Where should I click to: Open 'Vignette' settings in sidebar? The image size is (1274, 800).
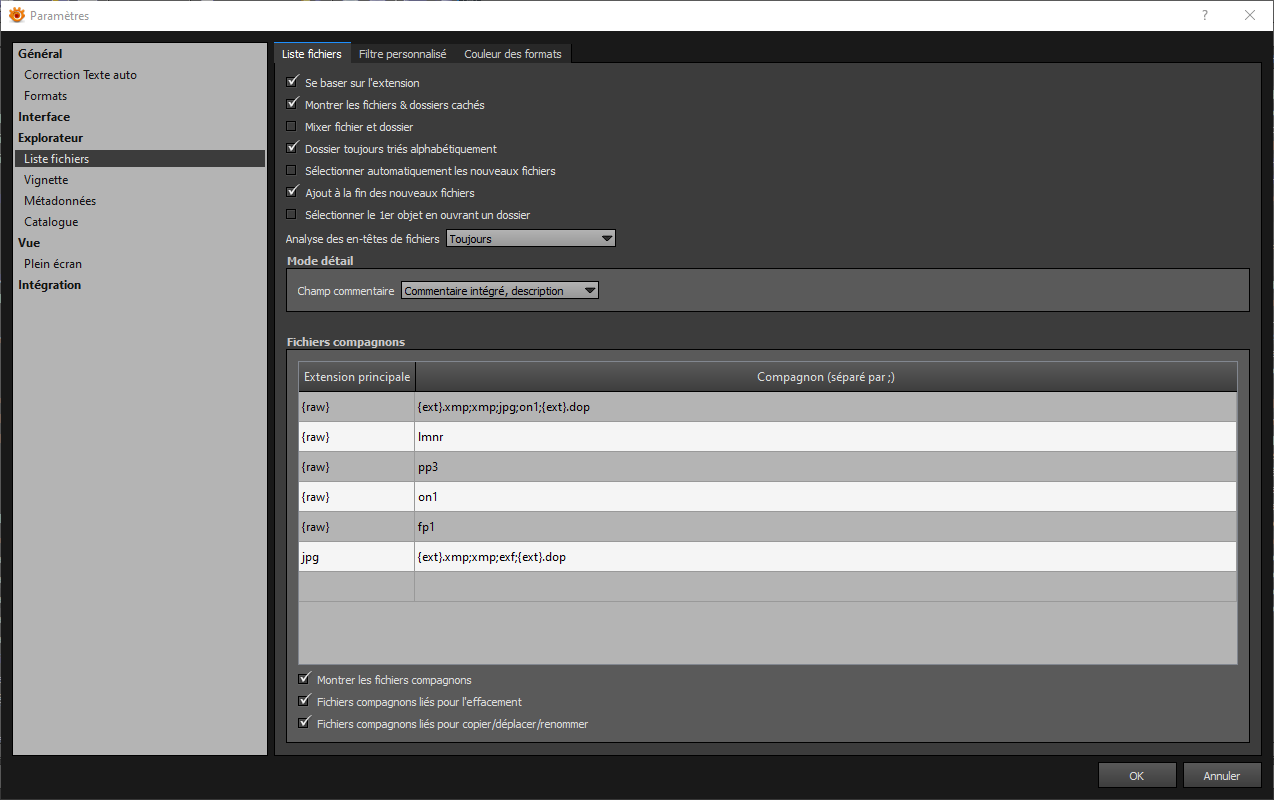[x=46, y=180]
